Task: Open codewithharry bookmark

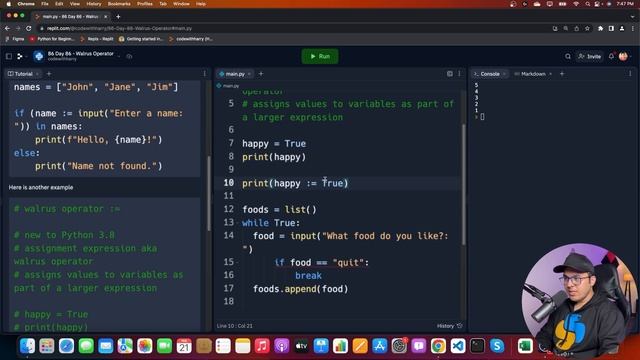Action: (191, 39)
